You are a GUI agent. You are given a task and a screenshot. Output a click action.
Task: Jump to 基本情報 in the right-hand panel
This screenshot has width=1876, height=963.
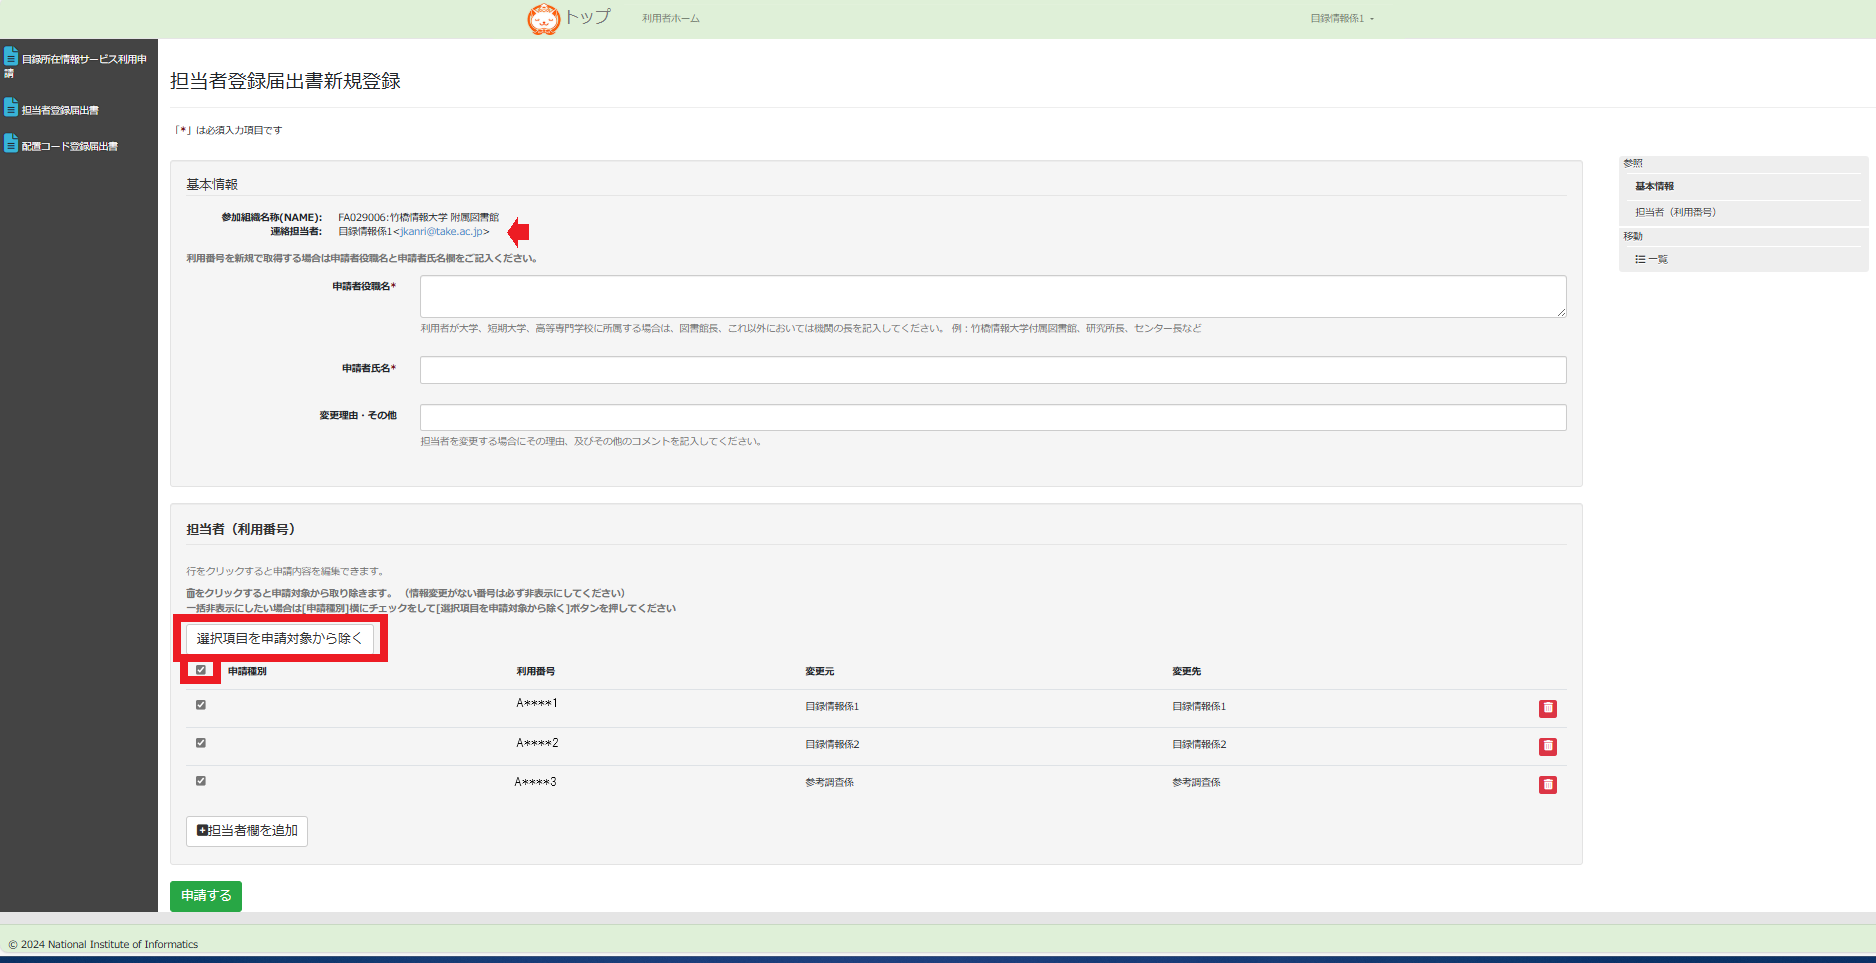[x=1655, y=186]
